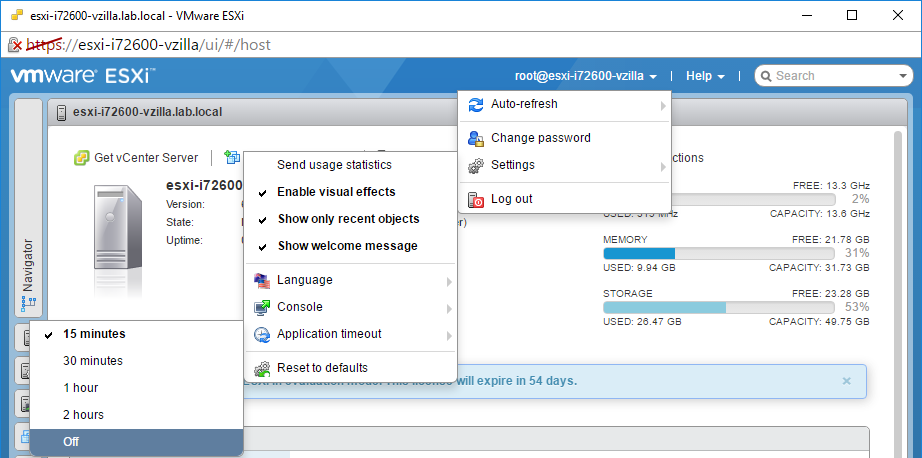
Task: Open the Help dropdown menu
Action: (706, 76)
